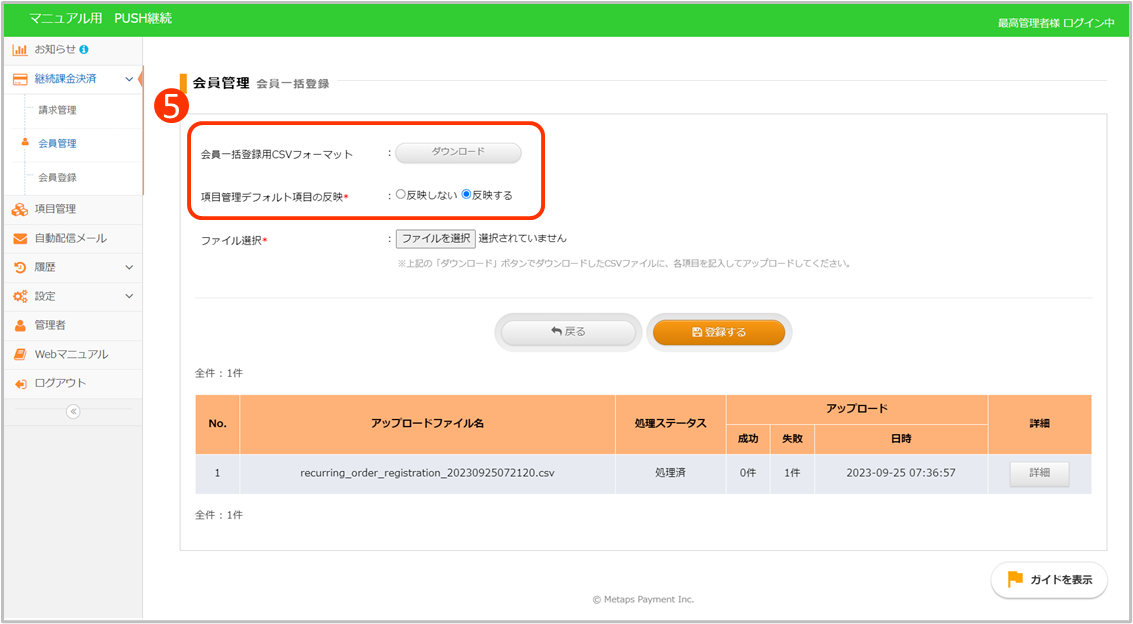Click the ダウンロード CSV format button

point(458,152)
